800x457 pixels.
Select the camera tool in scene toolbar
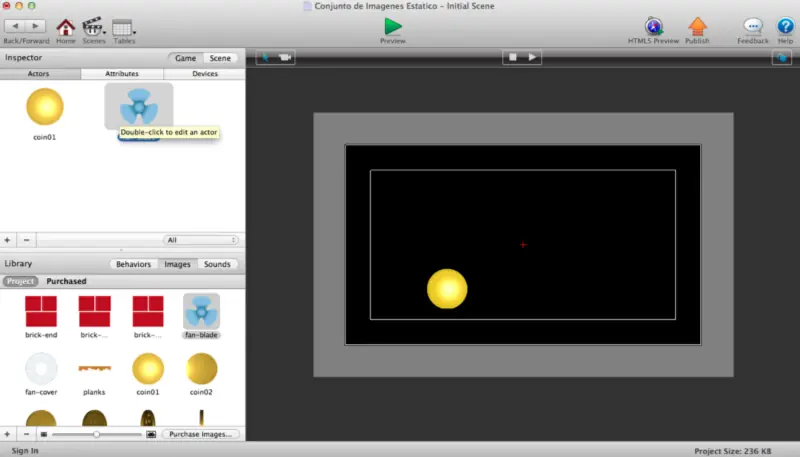coord(285,57)
